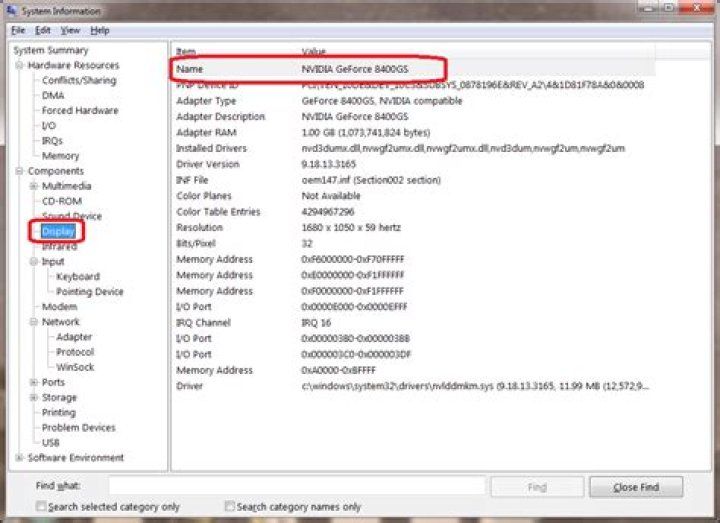Select the Adapter Type row

[x=413, y=101]
